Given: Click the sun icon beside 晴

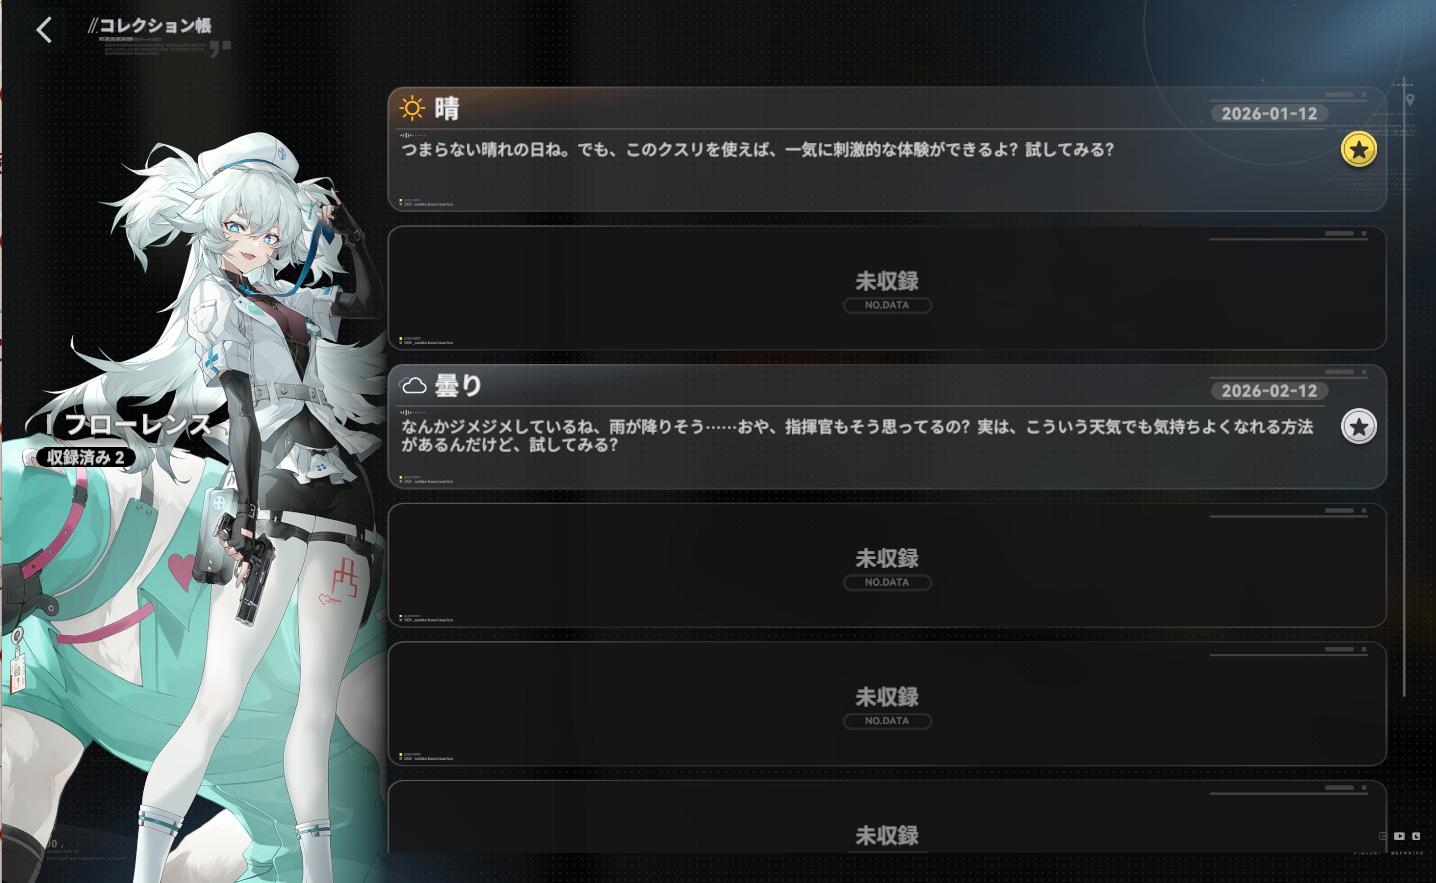Looking at the screenshot, I should [x=412, y=108].
